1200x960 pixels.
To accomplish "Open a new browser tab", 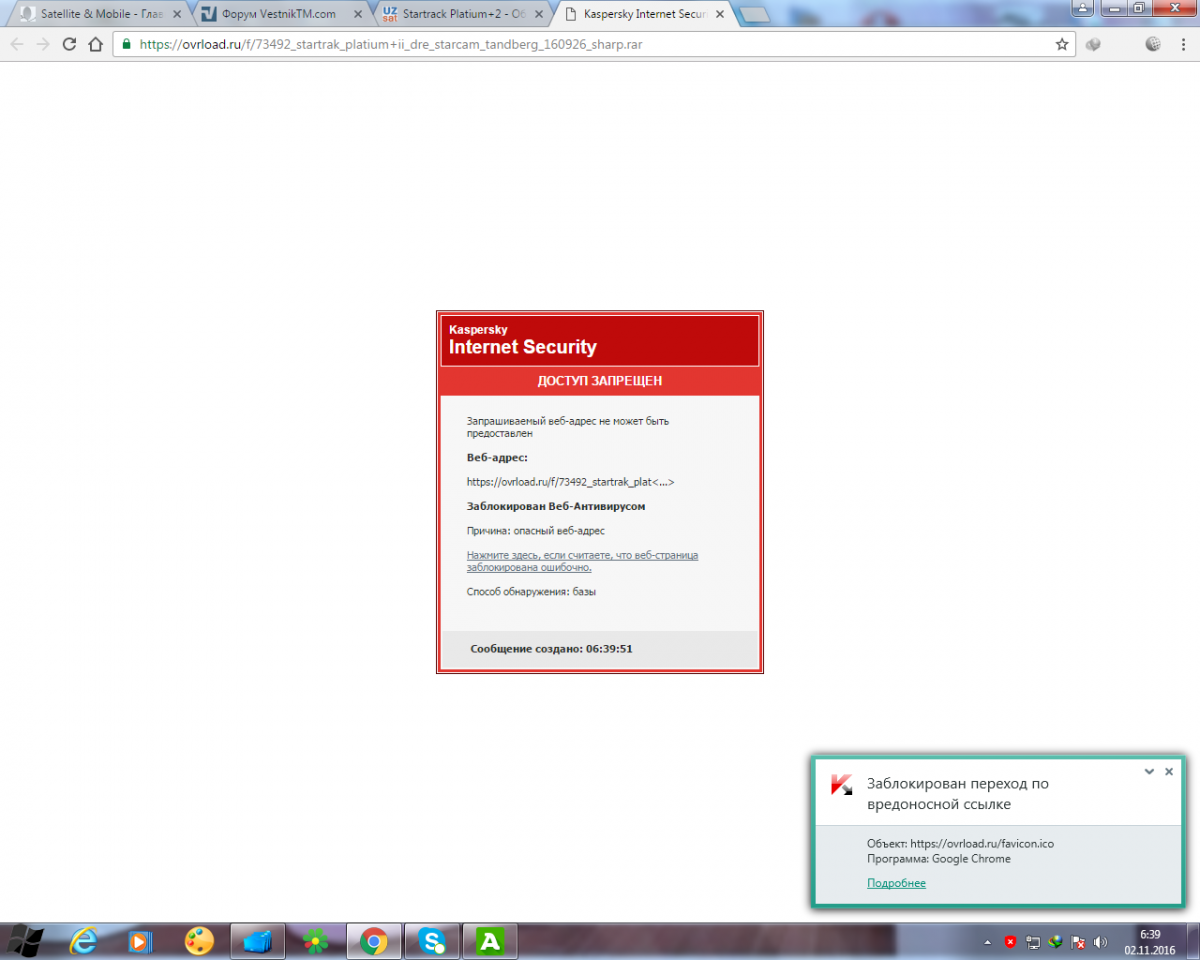I will (753, 15).
